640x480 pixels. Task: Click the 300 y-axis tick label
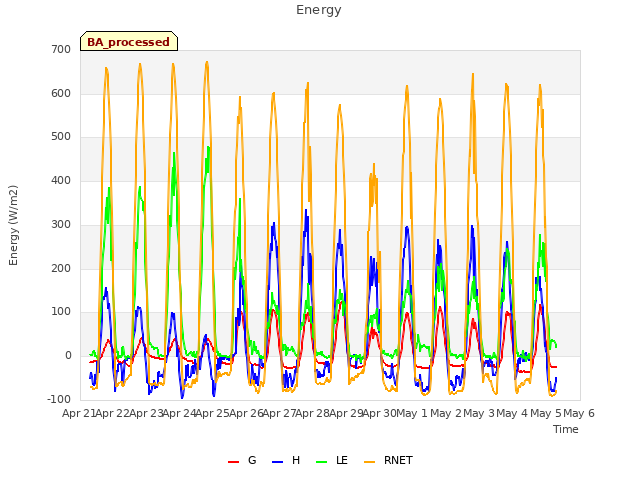[x=61, y=224]
